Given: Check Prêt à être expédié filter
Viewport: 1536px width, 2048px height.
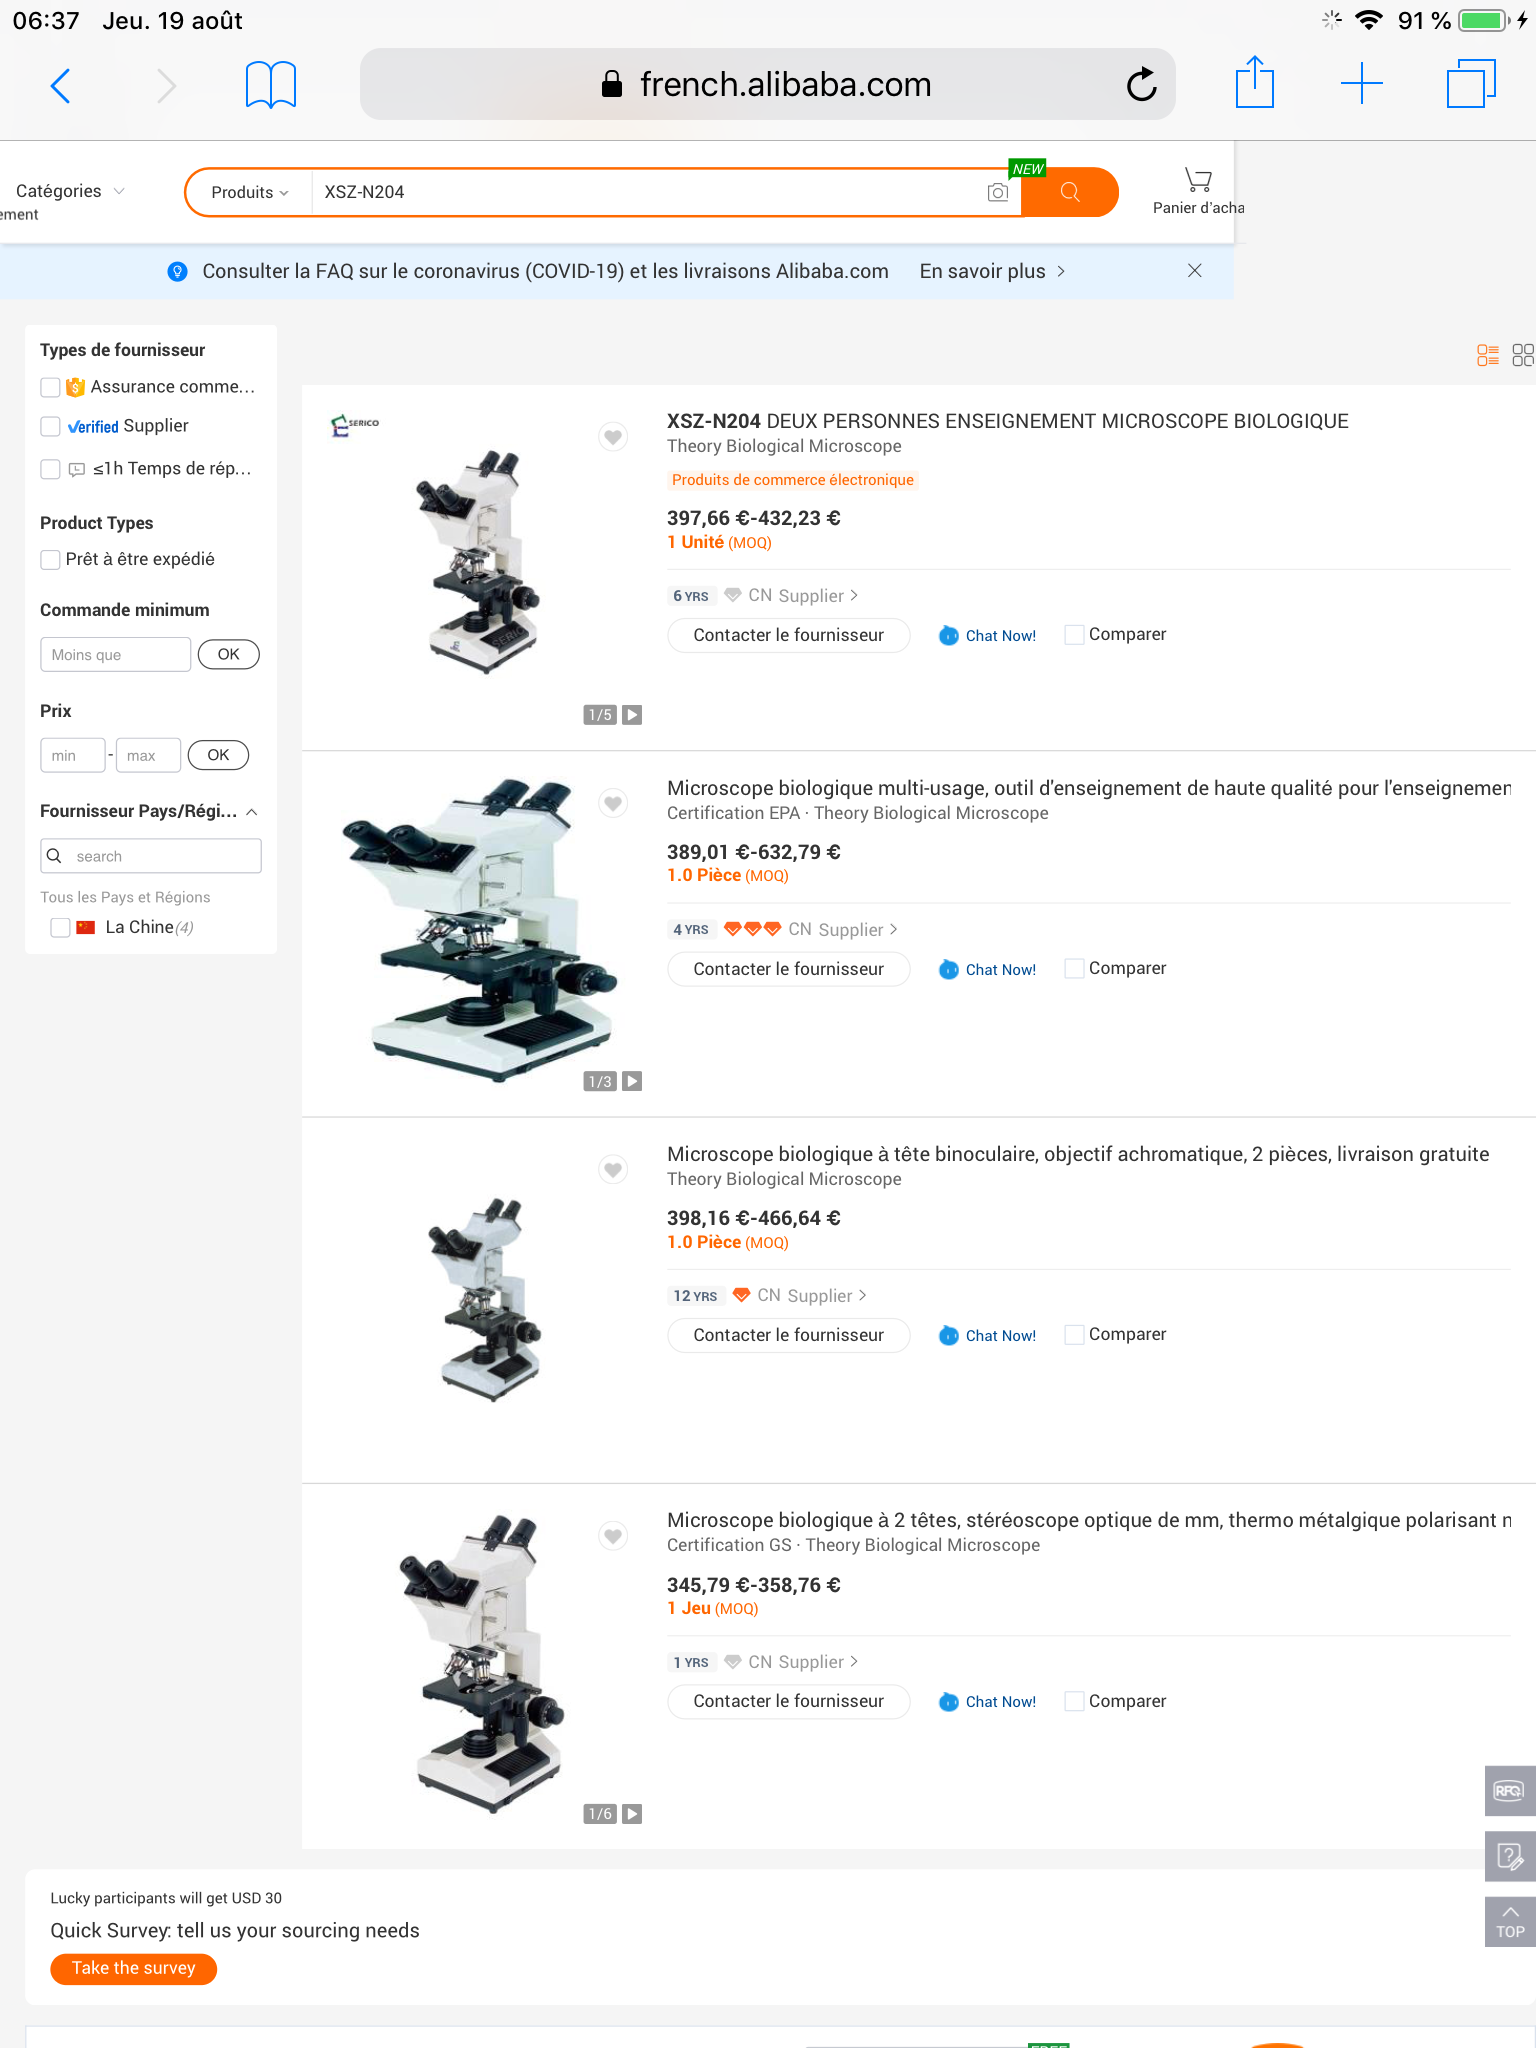Looking at the screenshot, I should pos(50,560).
